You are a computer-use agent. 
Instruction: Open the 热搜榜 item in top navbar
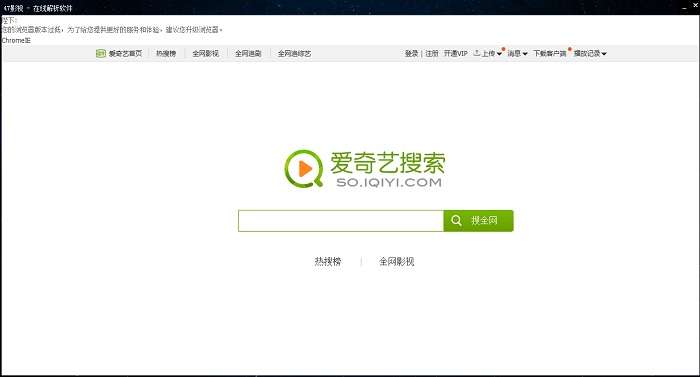coord(166,54)
